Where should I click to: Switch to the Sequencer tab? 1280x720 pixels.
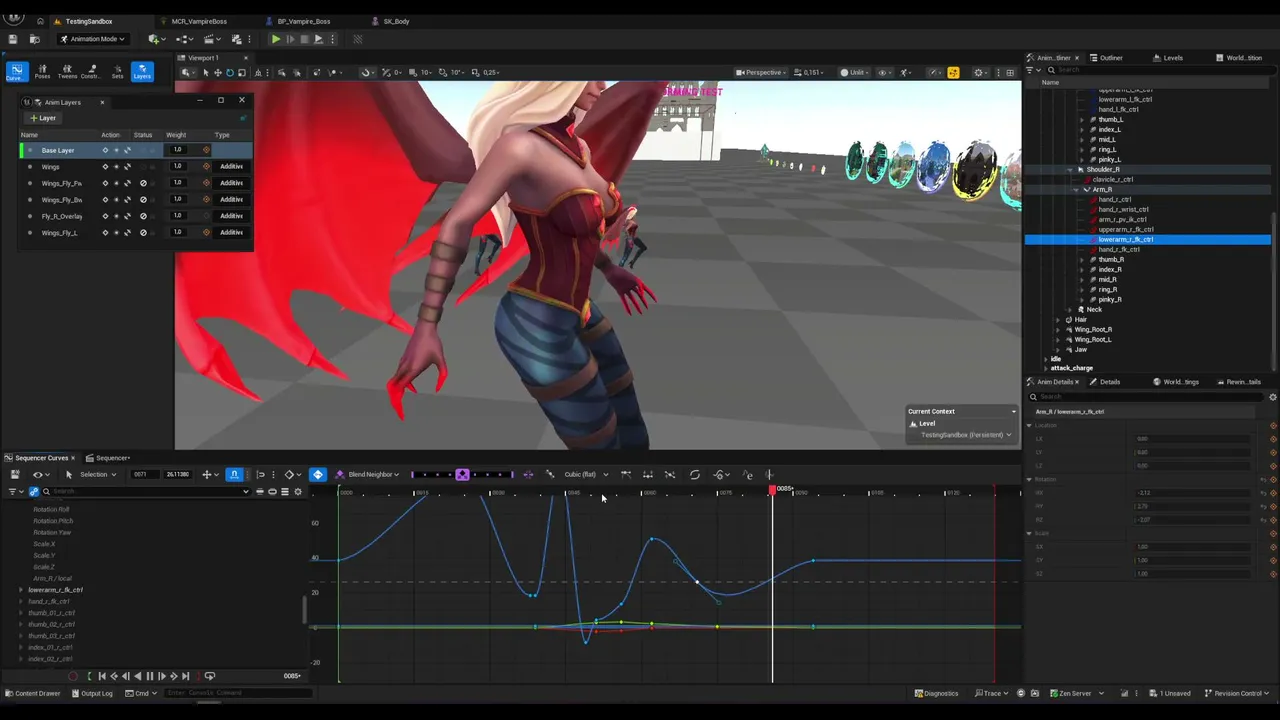pos(108,458)
